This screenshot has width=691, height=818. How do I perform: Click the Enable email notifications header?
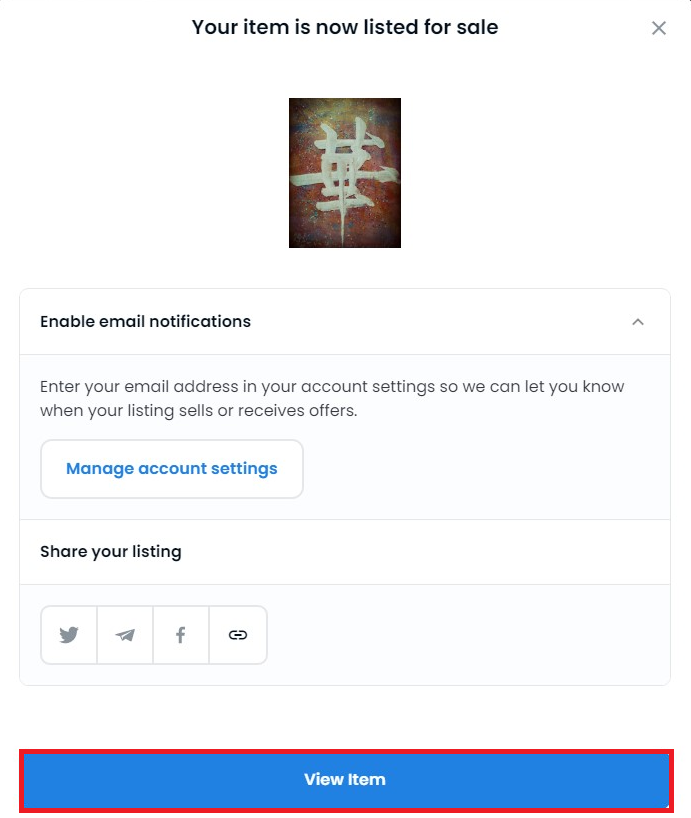pyautogui.click(x=345, y=322)
